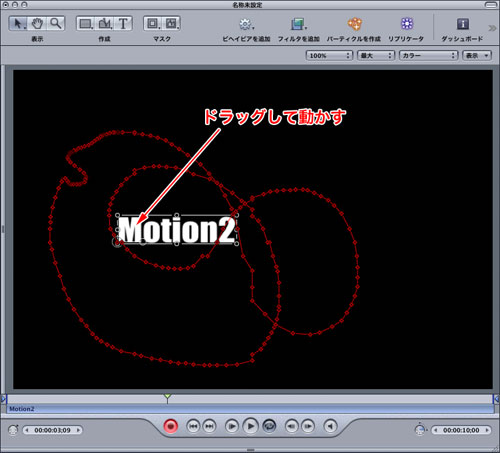
Task: Open the 表示 view options dropdown
Action: coord(477,55)
